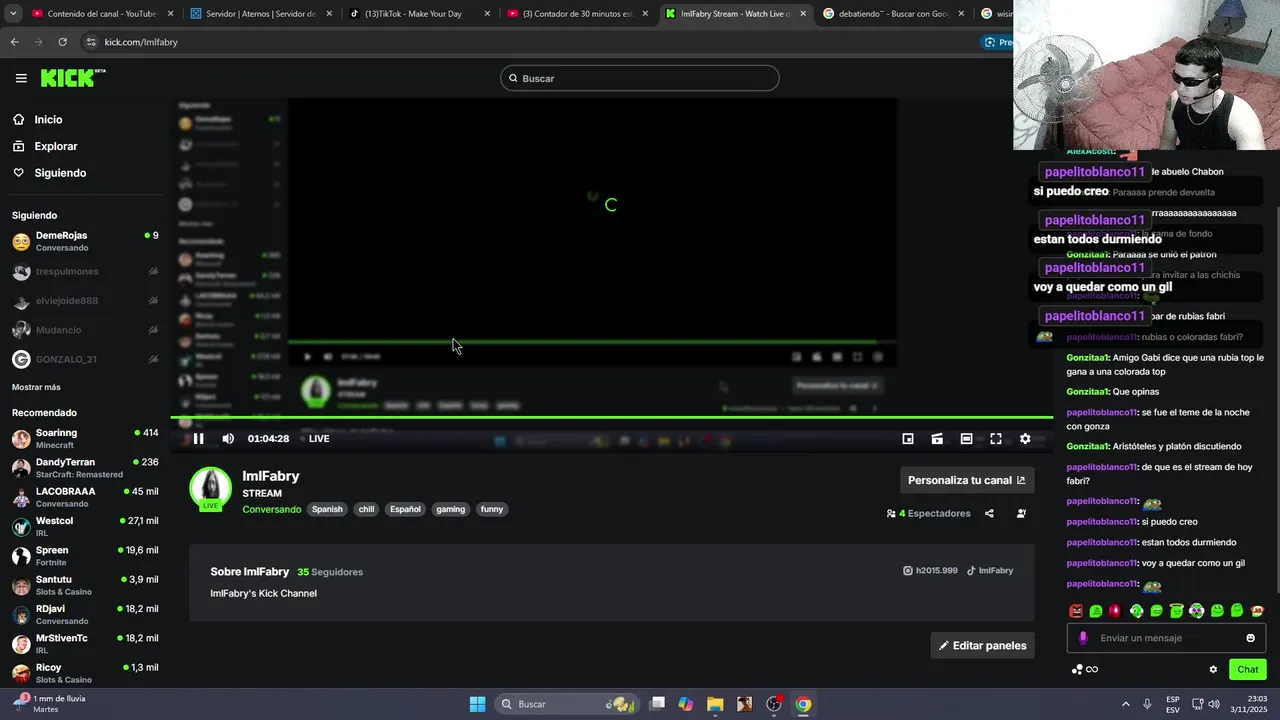Open player settings gear

tap(1025, 438)
